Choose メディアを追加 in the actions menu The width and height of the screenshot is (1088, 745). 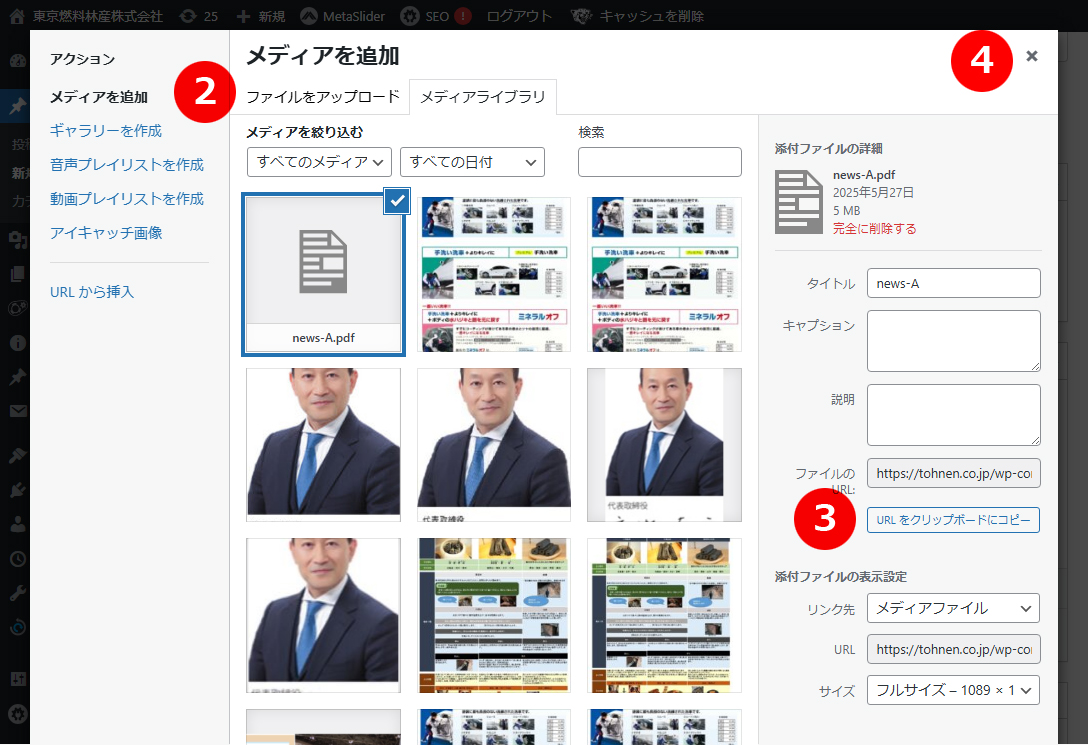click(99, 97)
